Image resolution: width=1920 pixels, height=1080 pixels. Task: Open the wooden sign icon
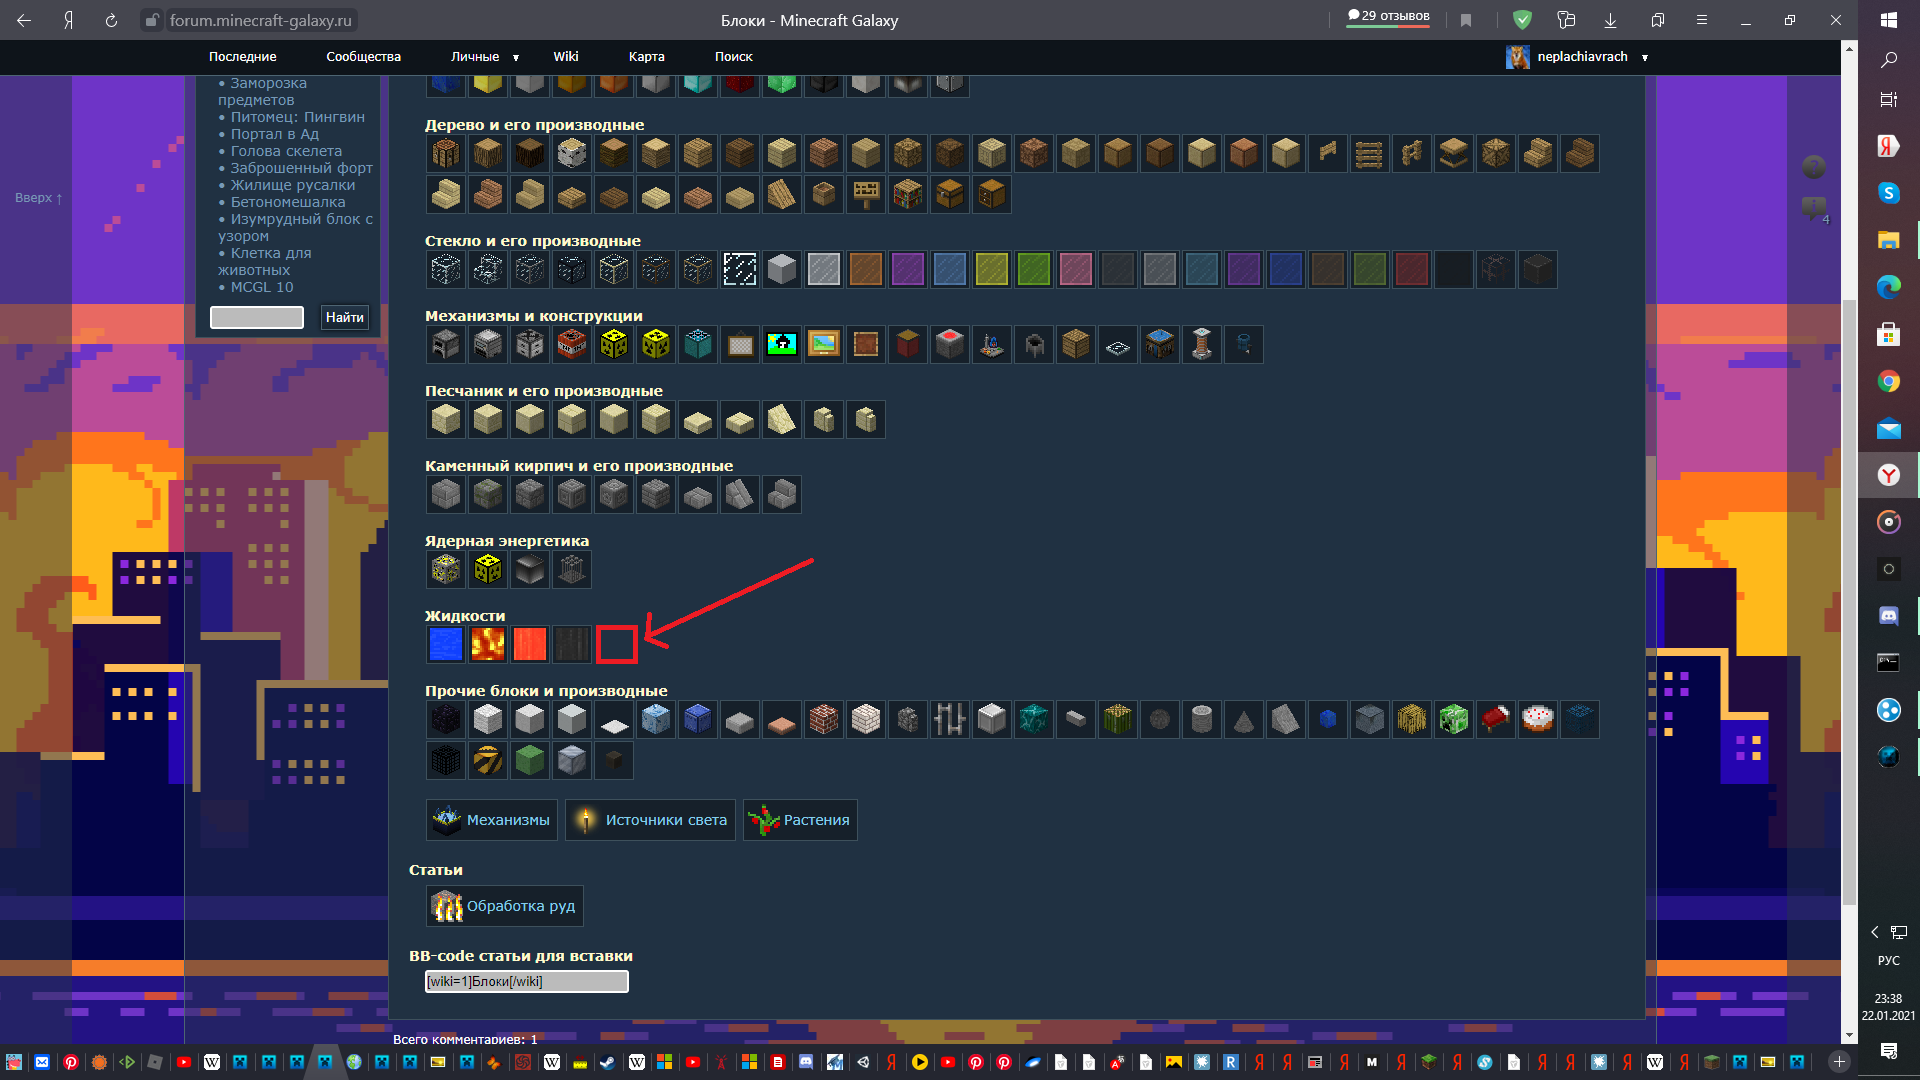coord(866,195)
